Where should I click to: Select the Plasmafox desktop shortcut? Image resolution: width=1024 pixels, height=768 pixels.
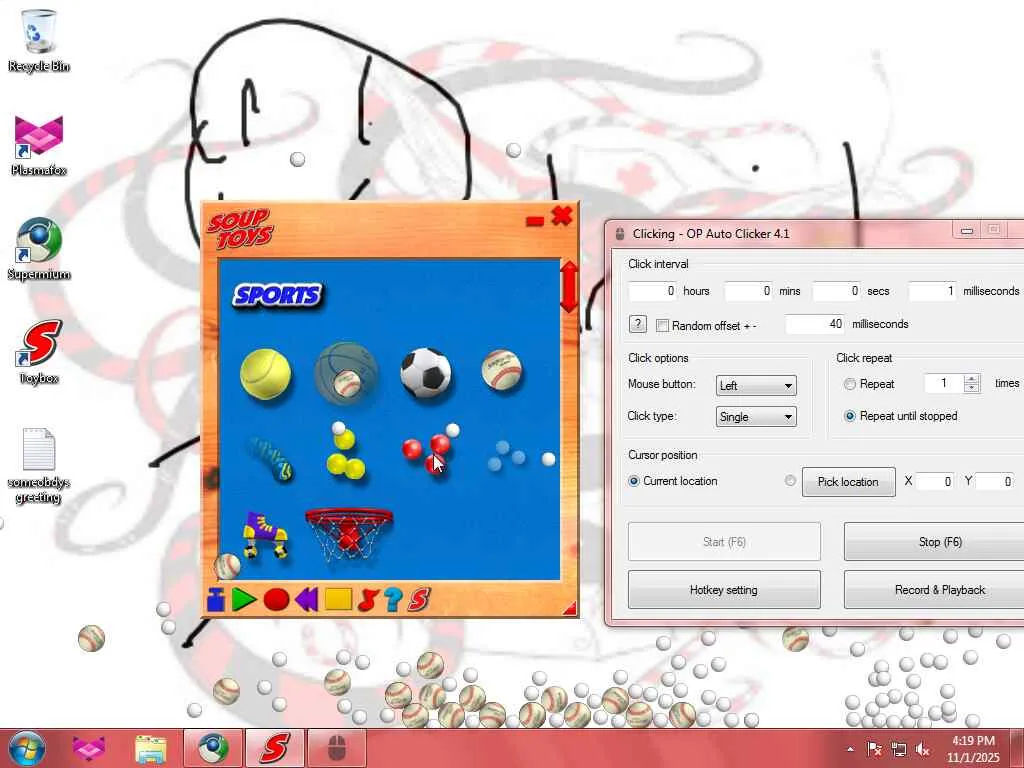[x=39, y=145]
